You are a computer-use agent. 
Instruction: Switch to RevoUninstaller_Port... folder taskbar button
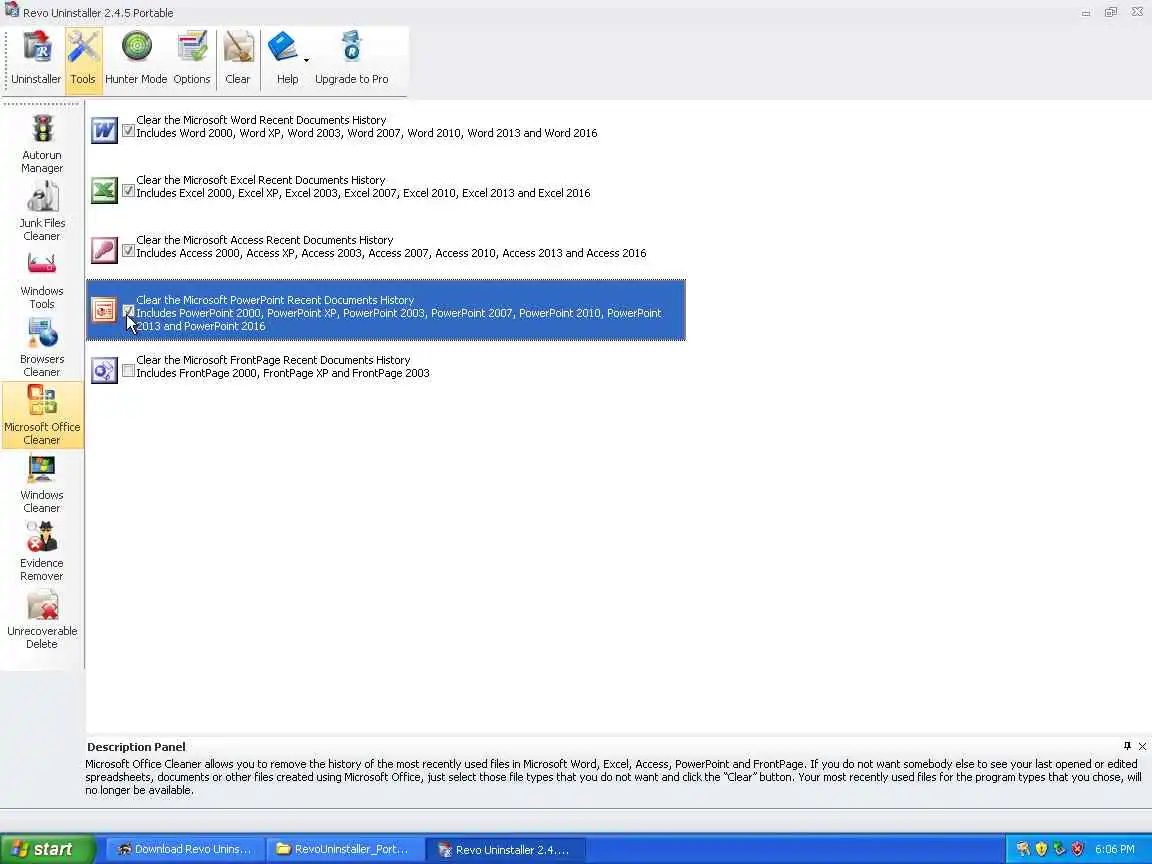(345, 849)
